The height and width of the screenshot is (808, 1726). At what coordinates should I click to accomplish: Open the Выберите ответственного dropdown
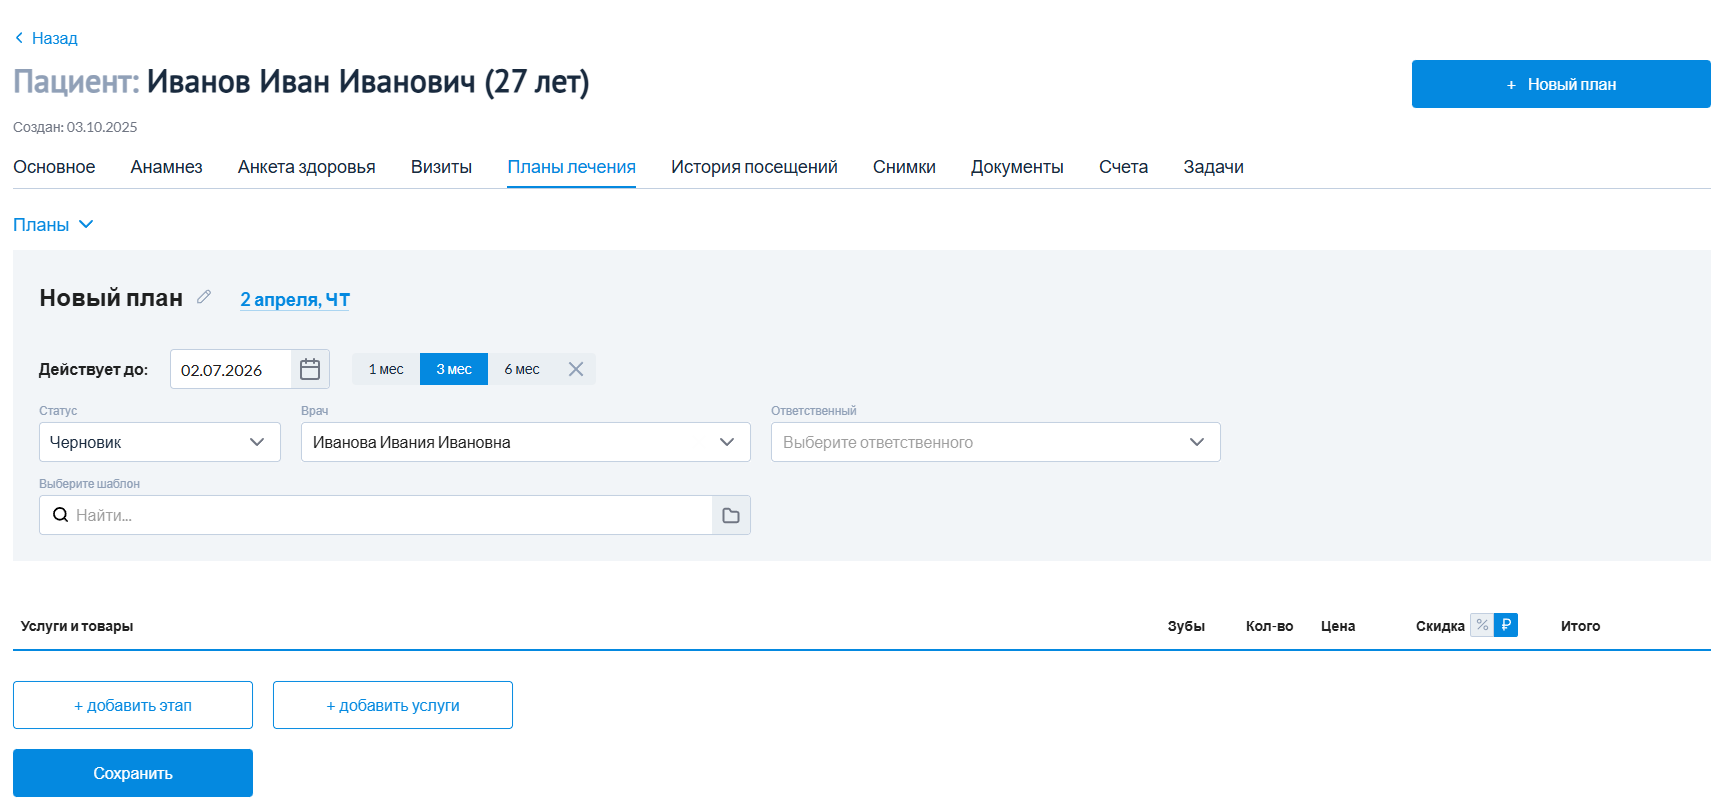996,442
